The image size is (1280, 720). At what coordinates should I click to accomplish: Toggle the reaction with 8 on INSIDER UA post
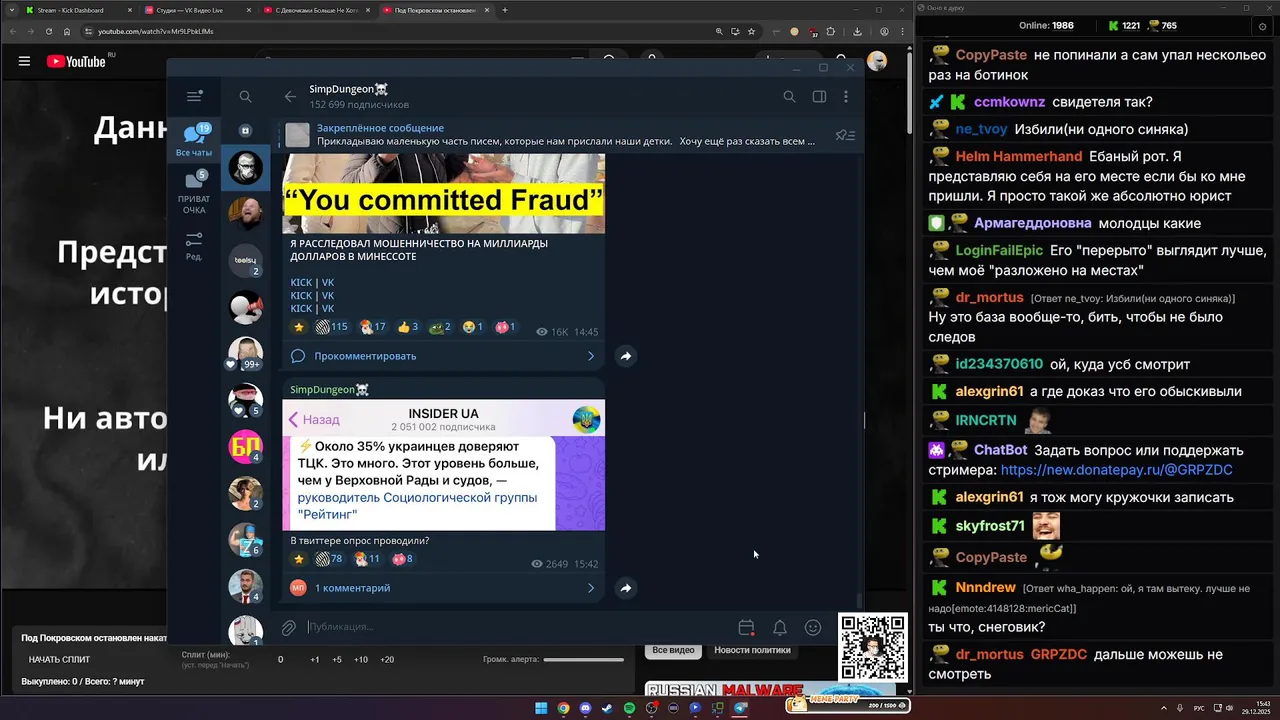[402, 559]
